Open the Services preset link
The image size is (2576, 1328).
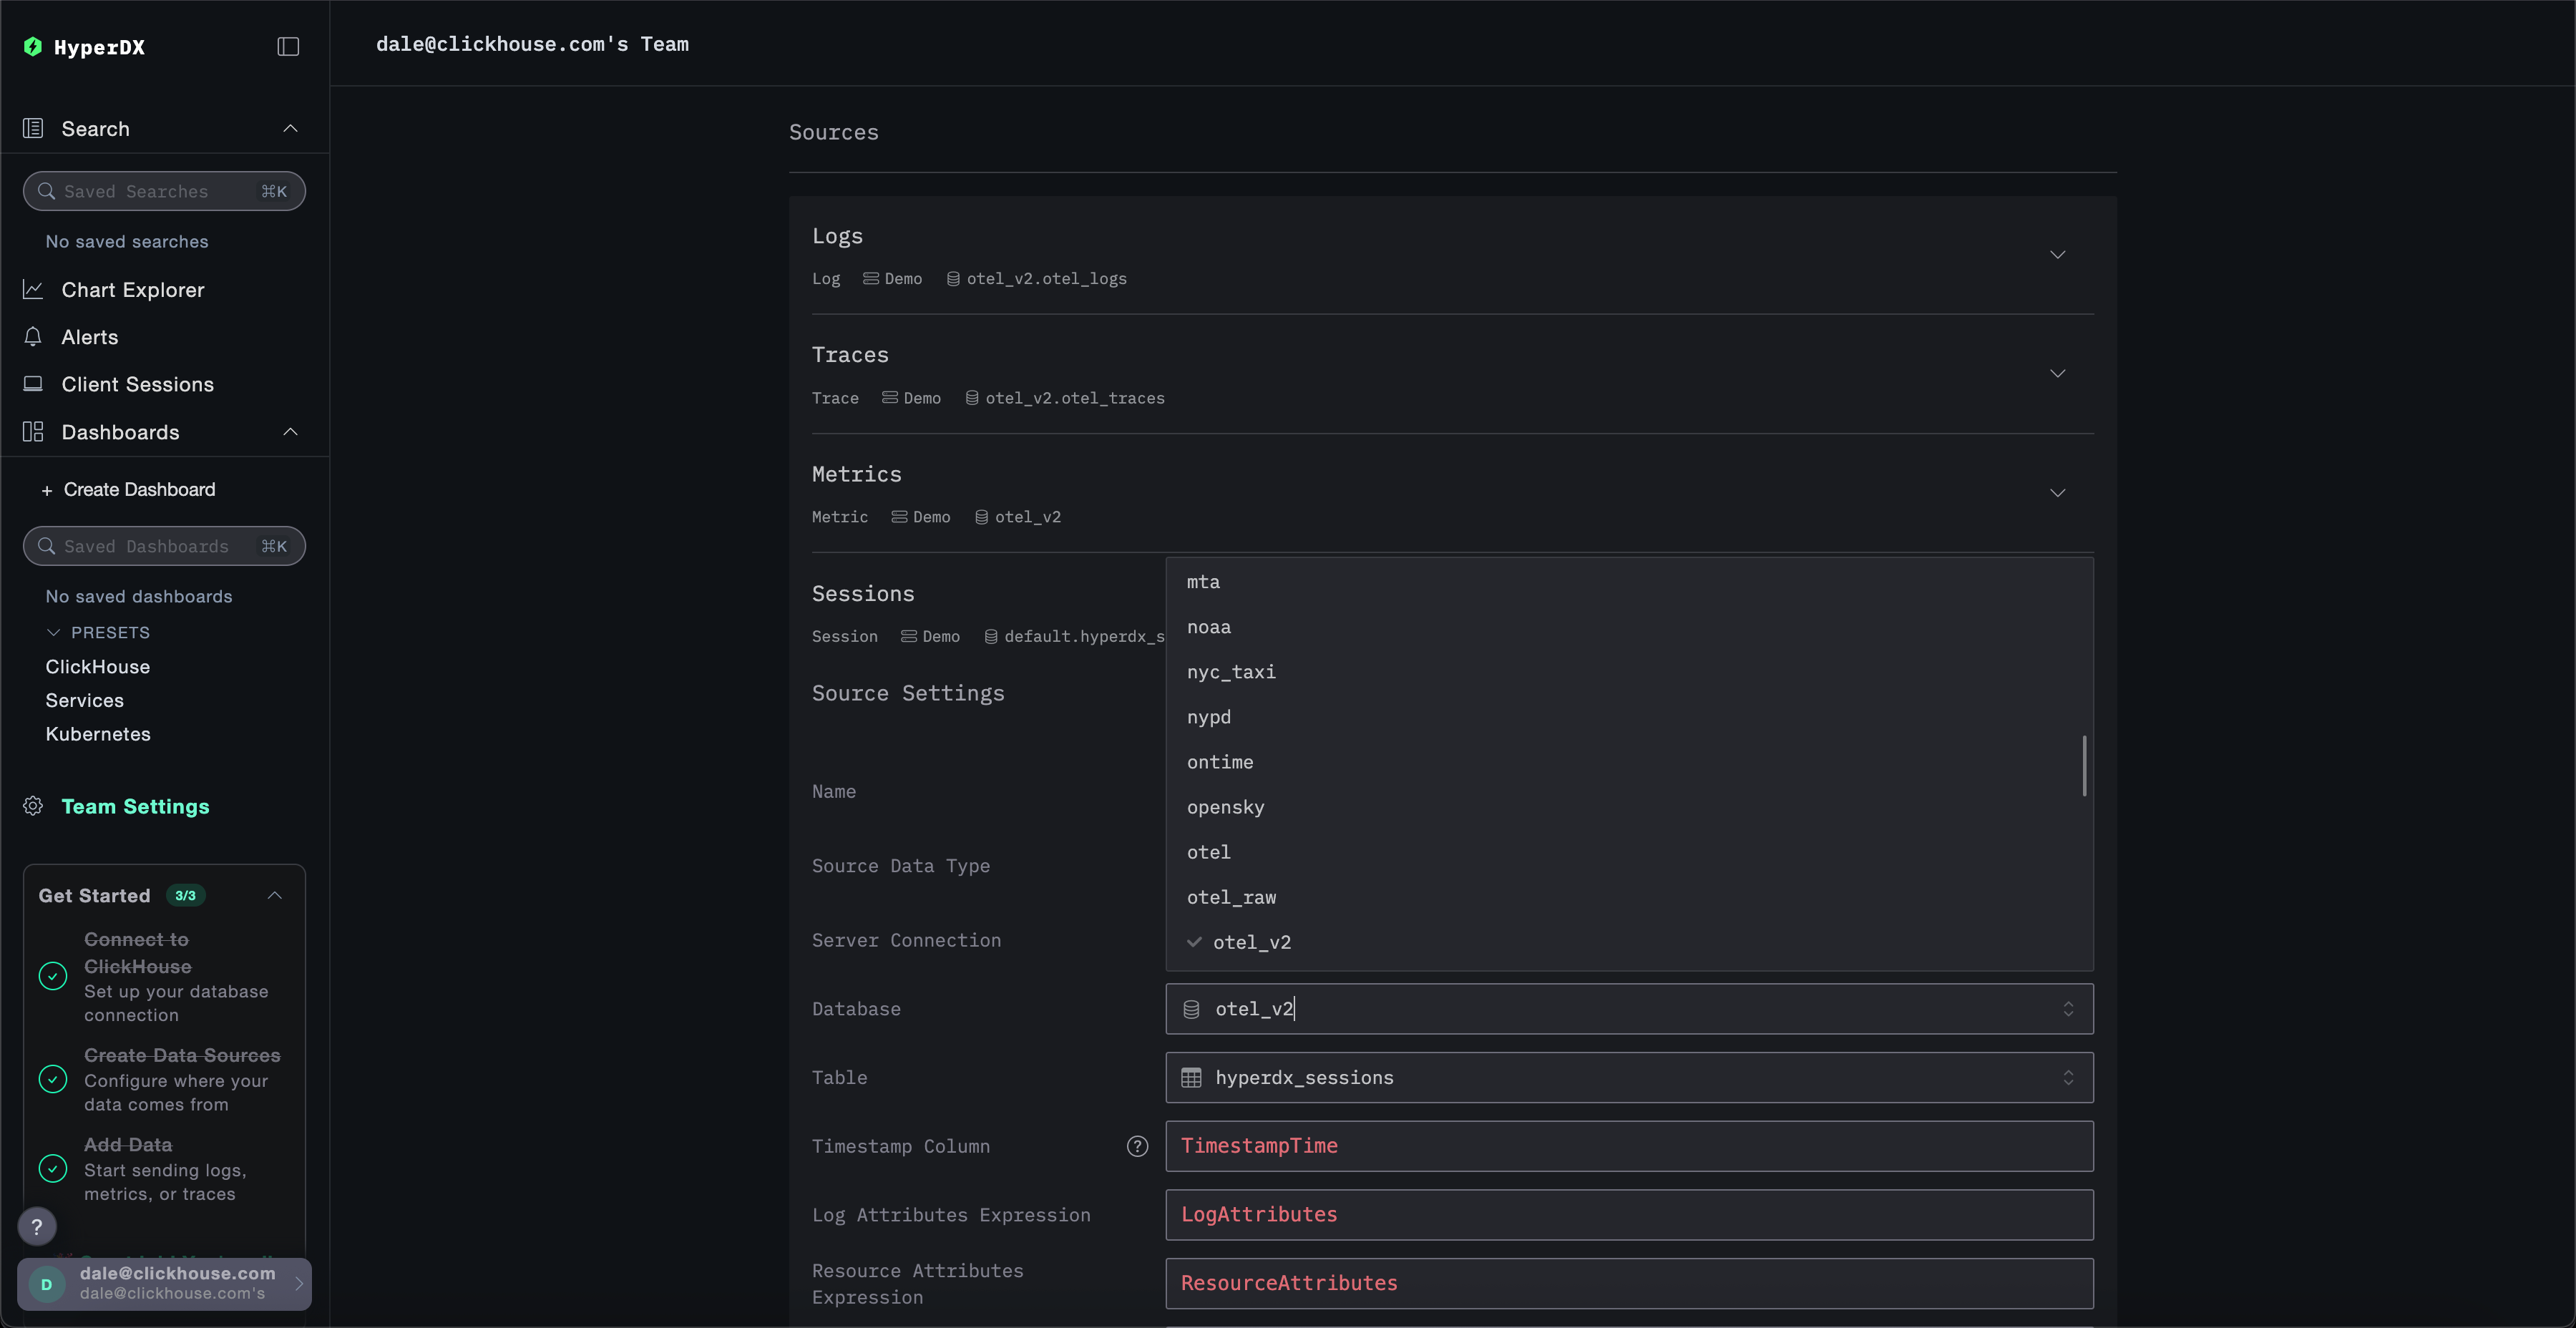(84, 700)
